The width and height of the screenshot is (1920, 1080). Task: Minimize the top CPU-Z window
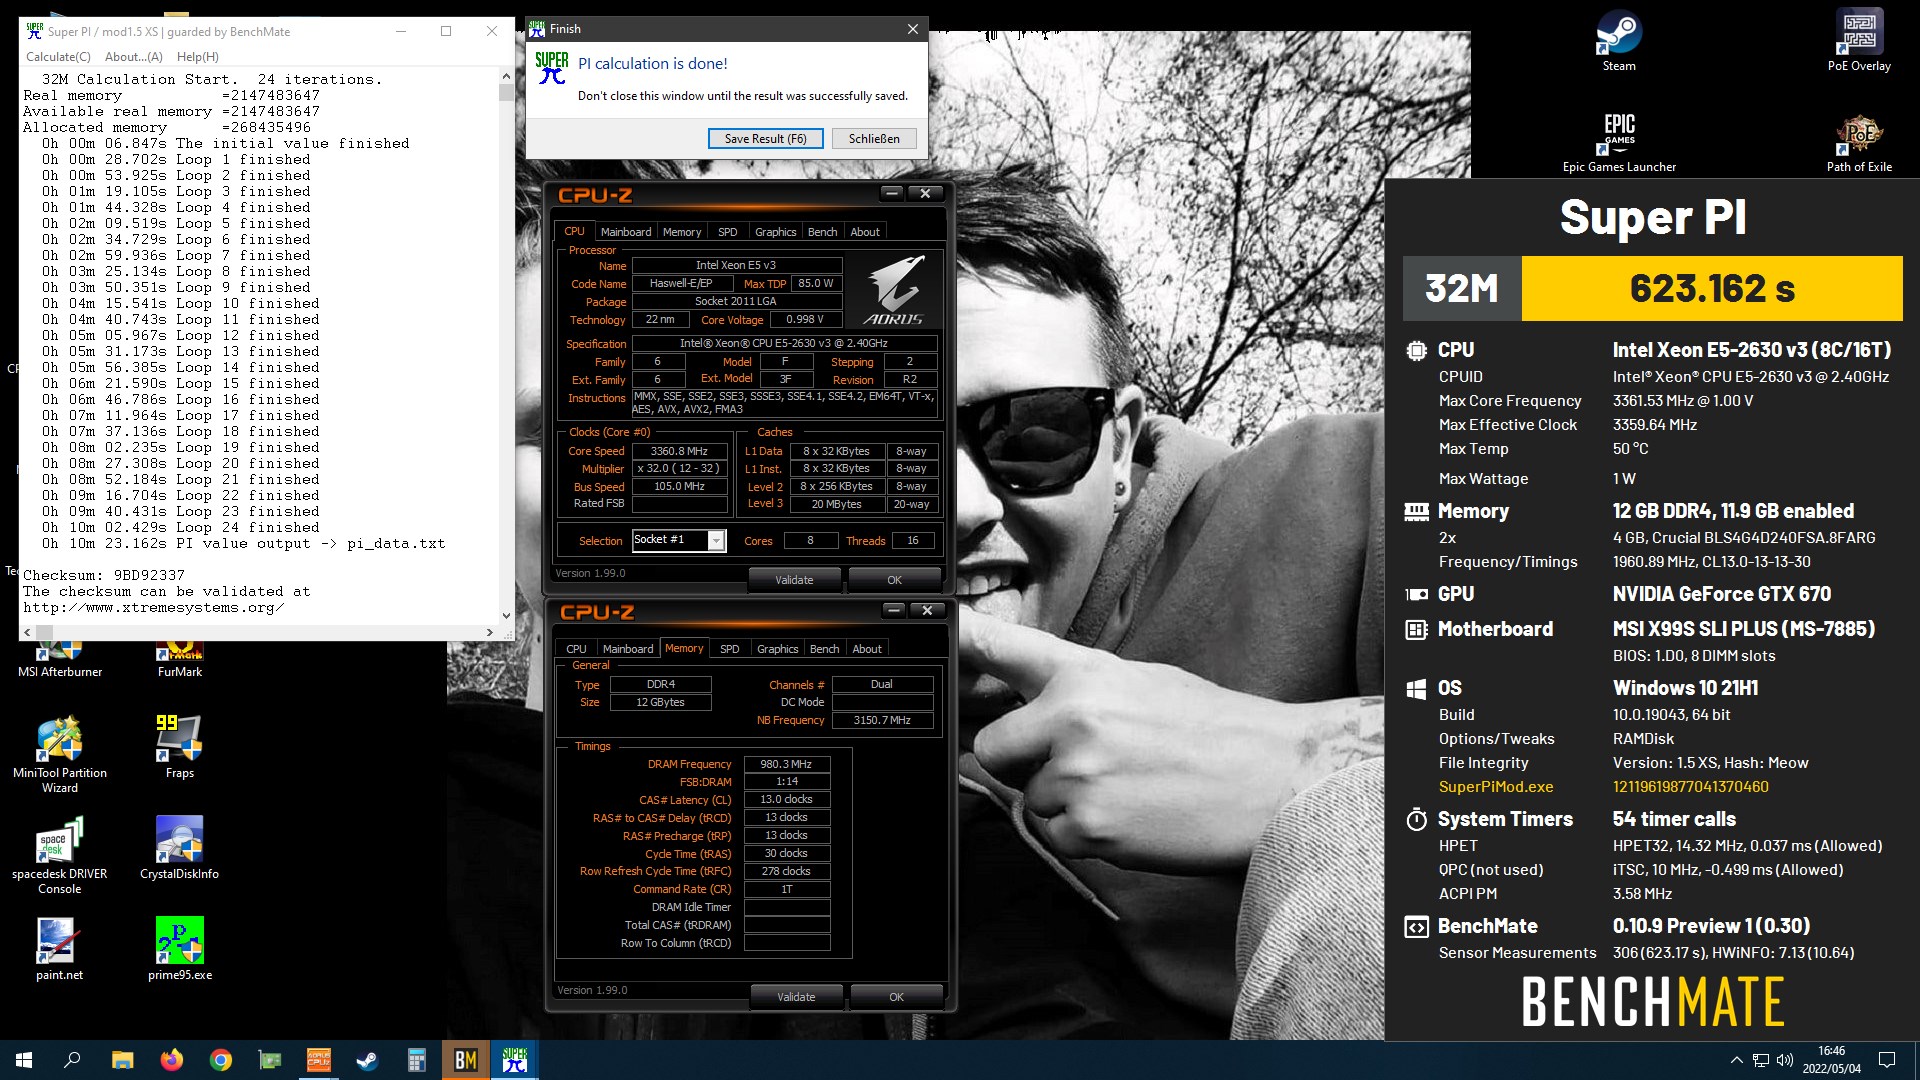892,193
